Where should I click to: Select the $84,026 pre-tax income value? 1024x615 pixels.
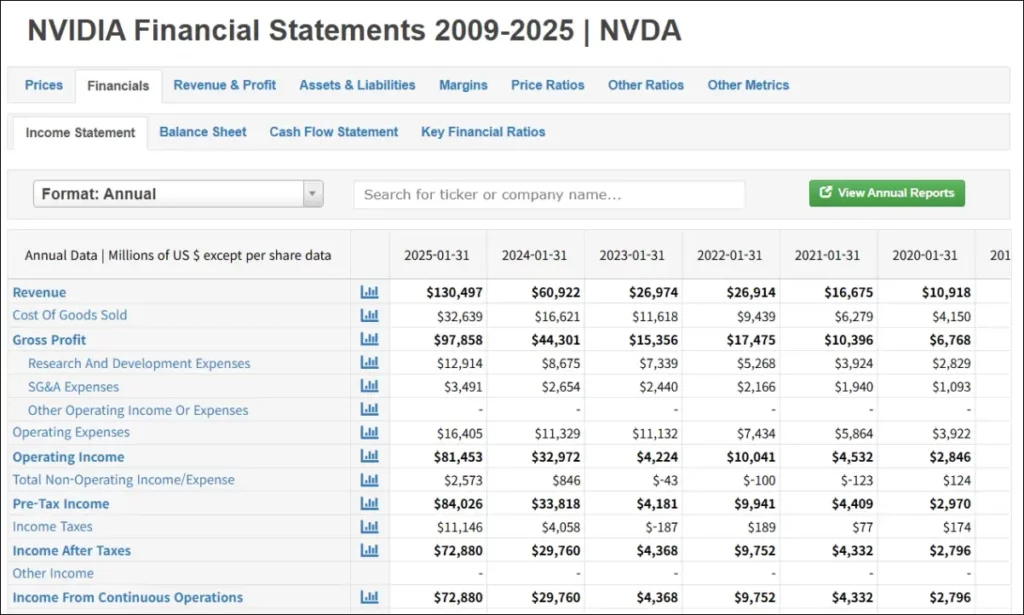(458, 504)
